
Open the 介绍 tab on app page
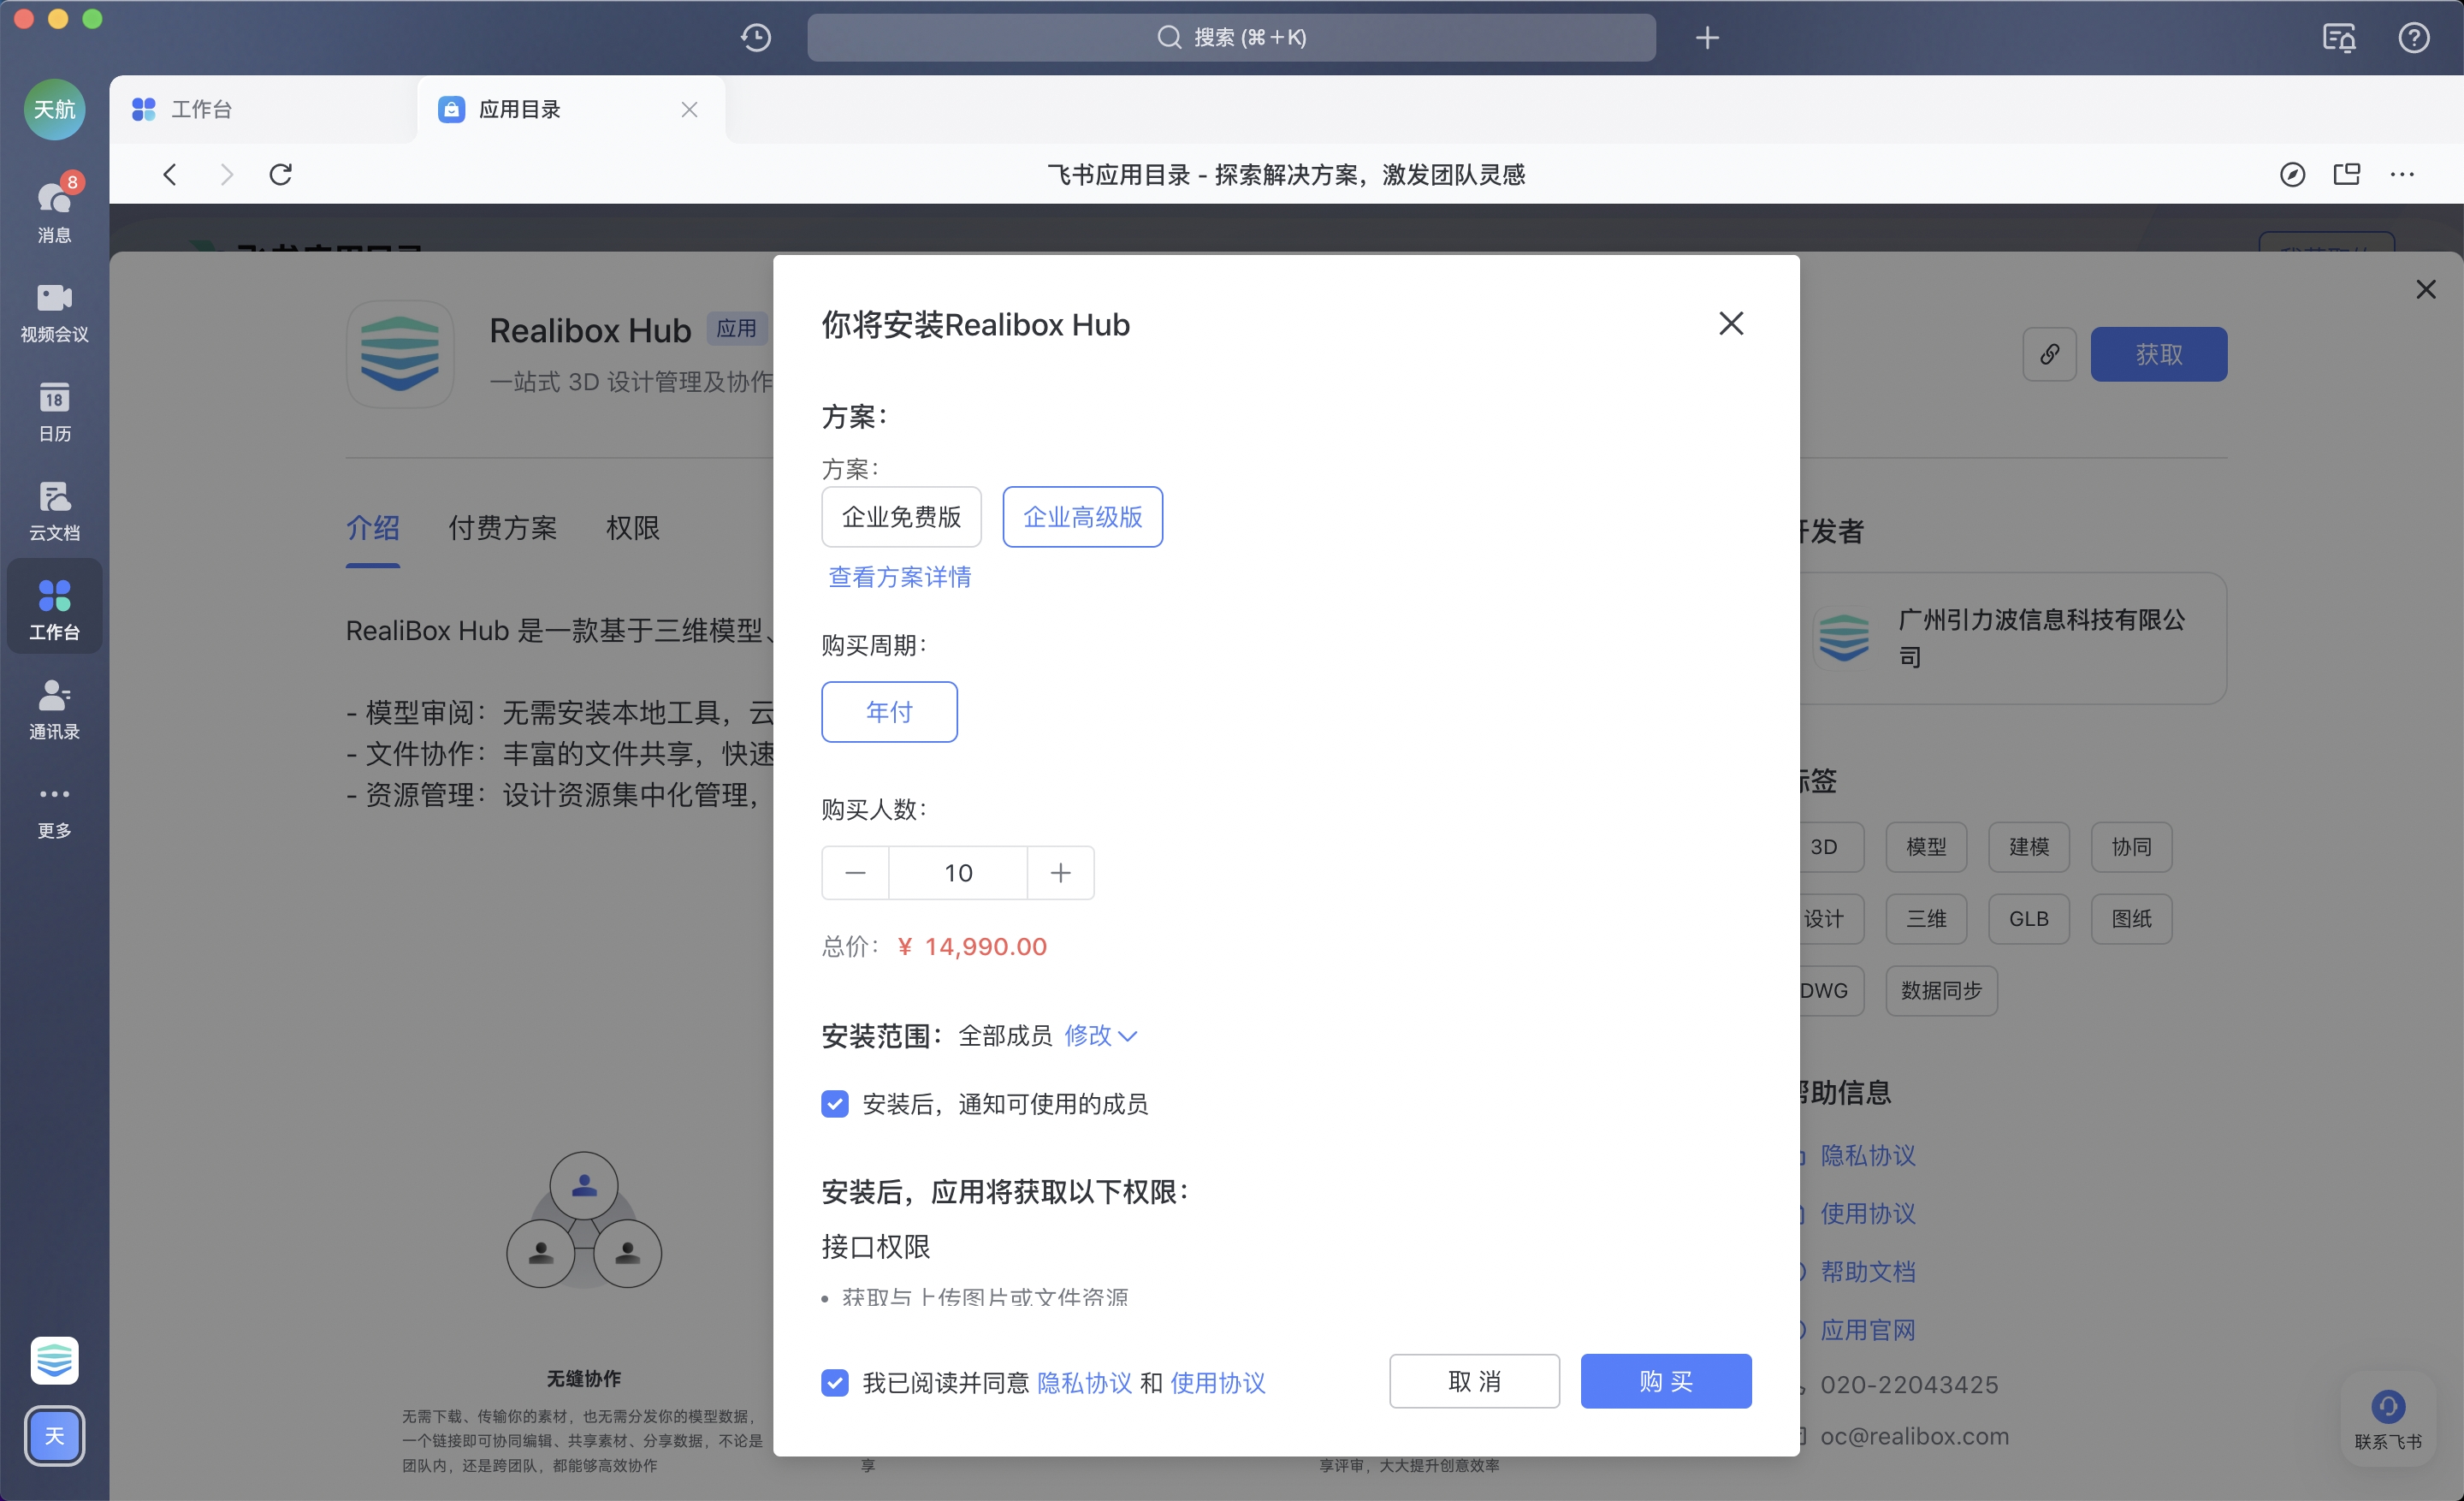pos(373,528)
